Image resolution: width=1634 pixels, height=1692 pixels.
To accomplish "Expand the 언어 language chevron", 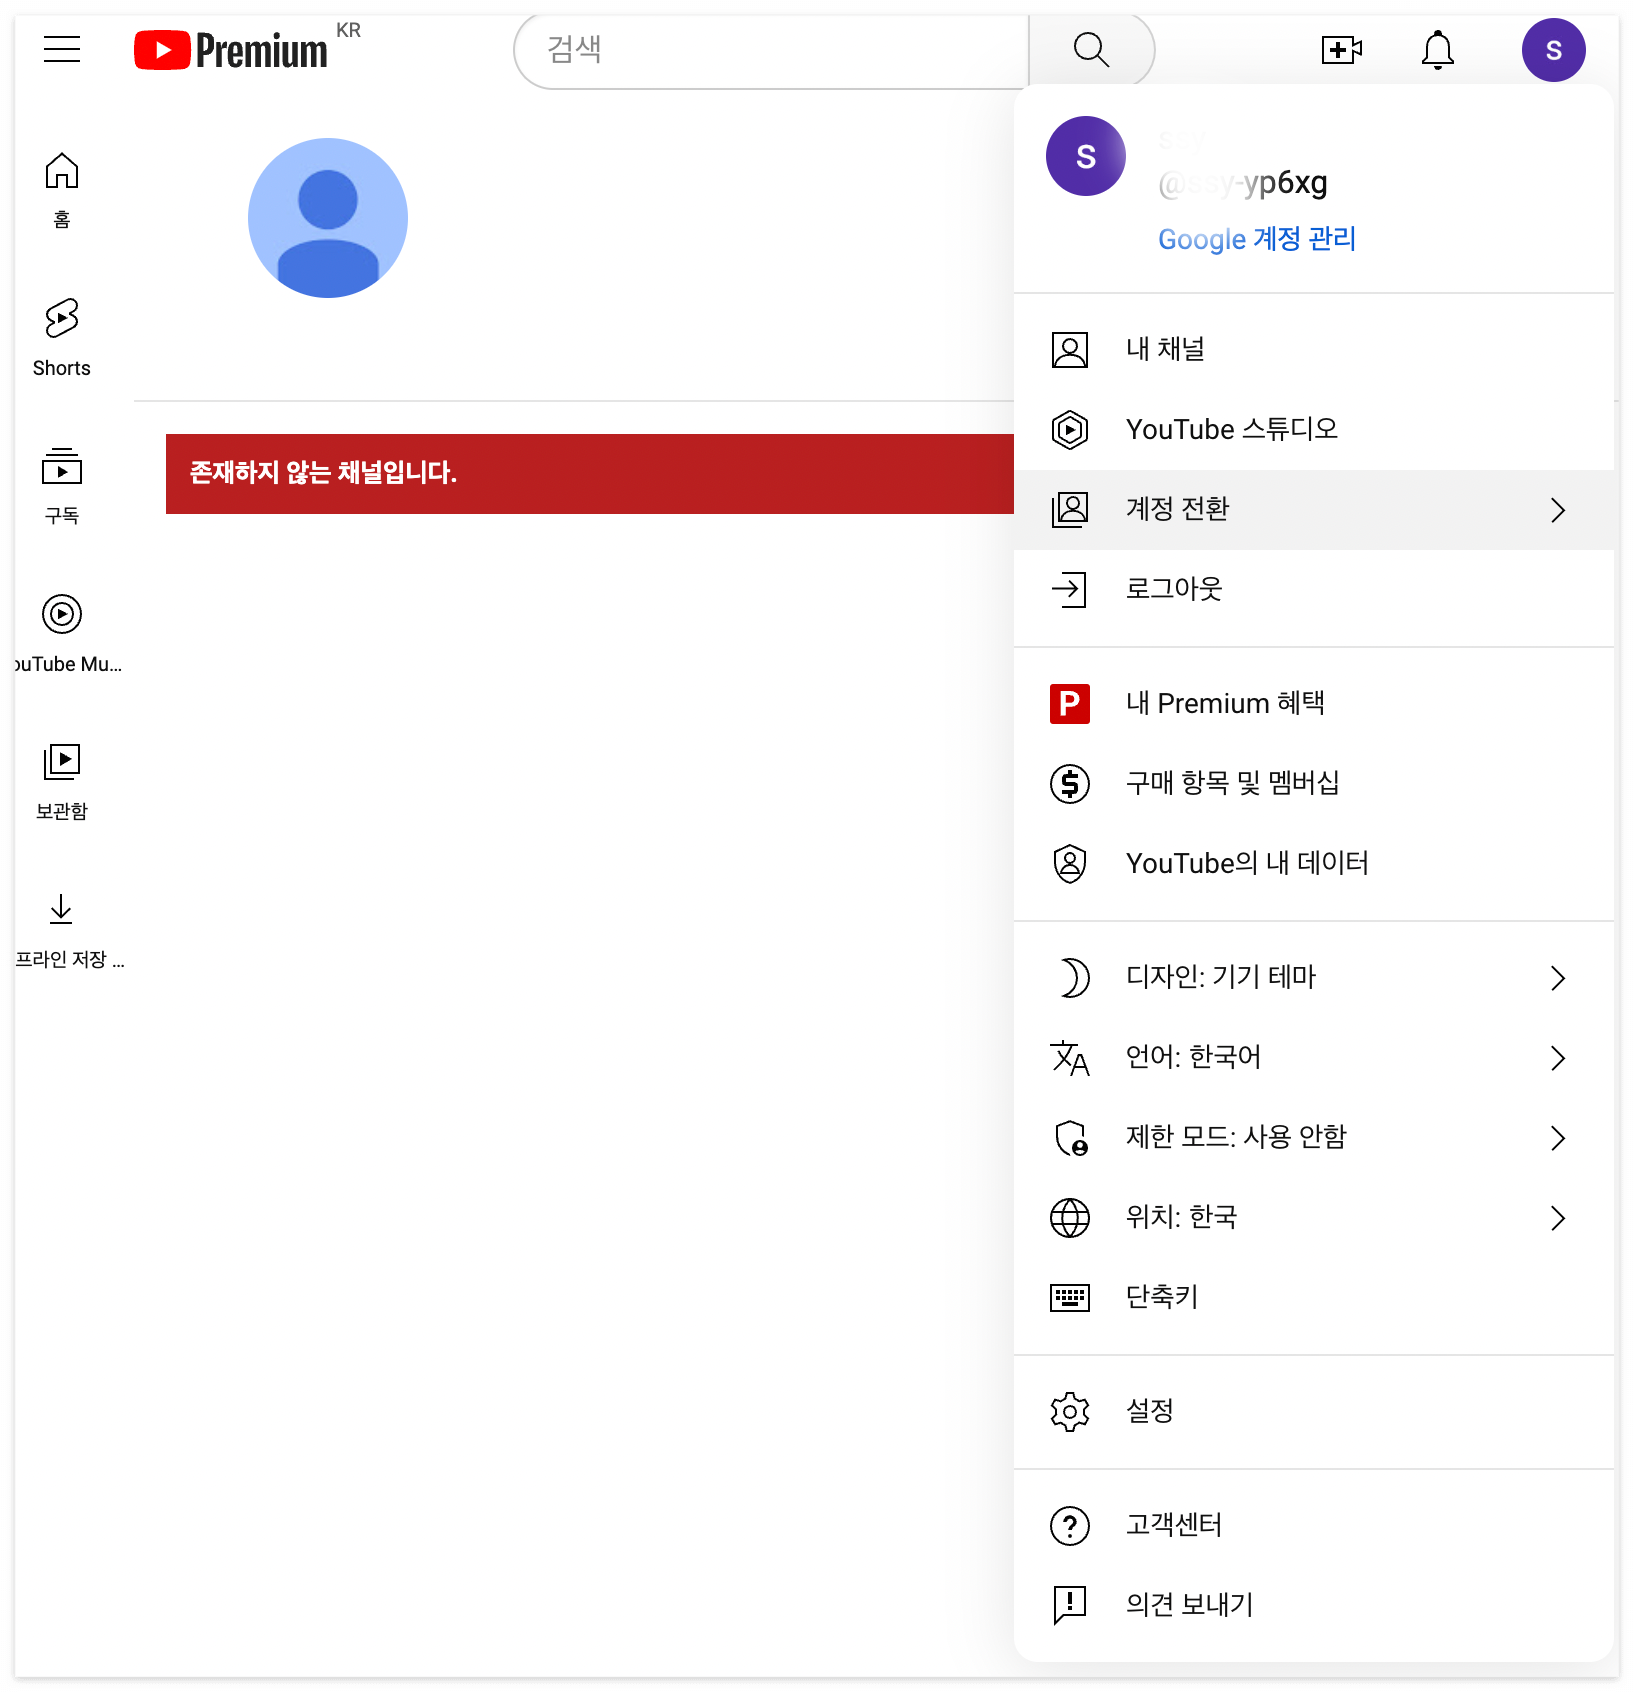I will [1558, 1058].
